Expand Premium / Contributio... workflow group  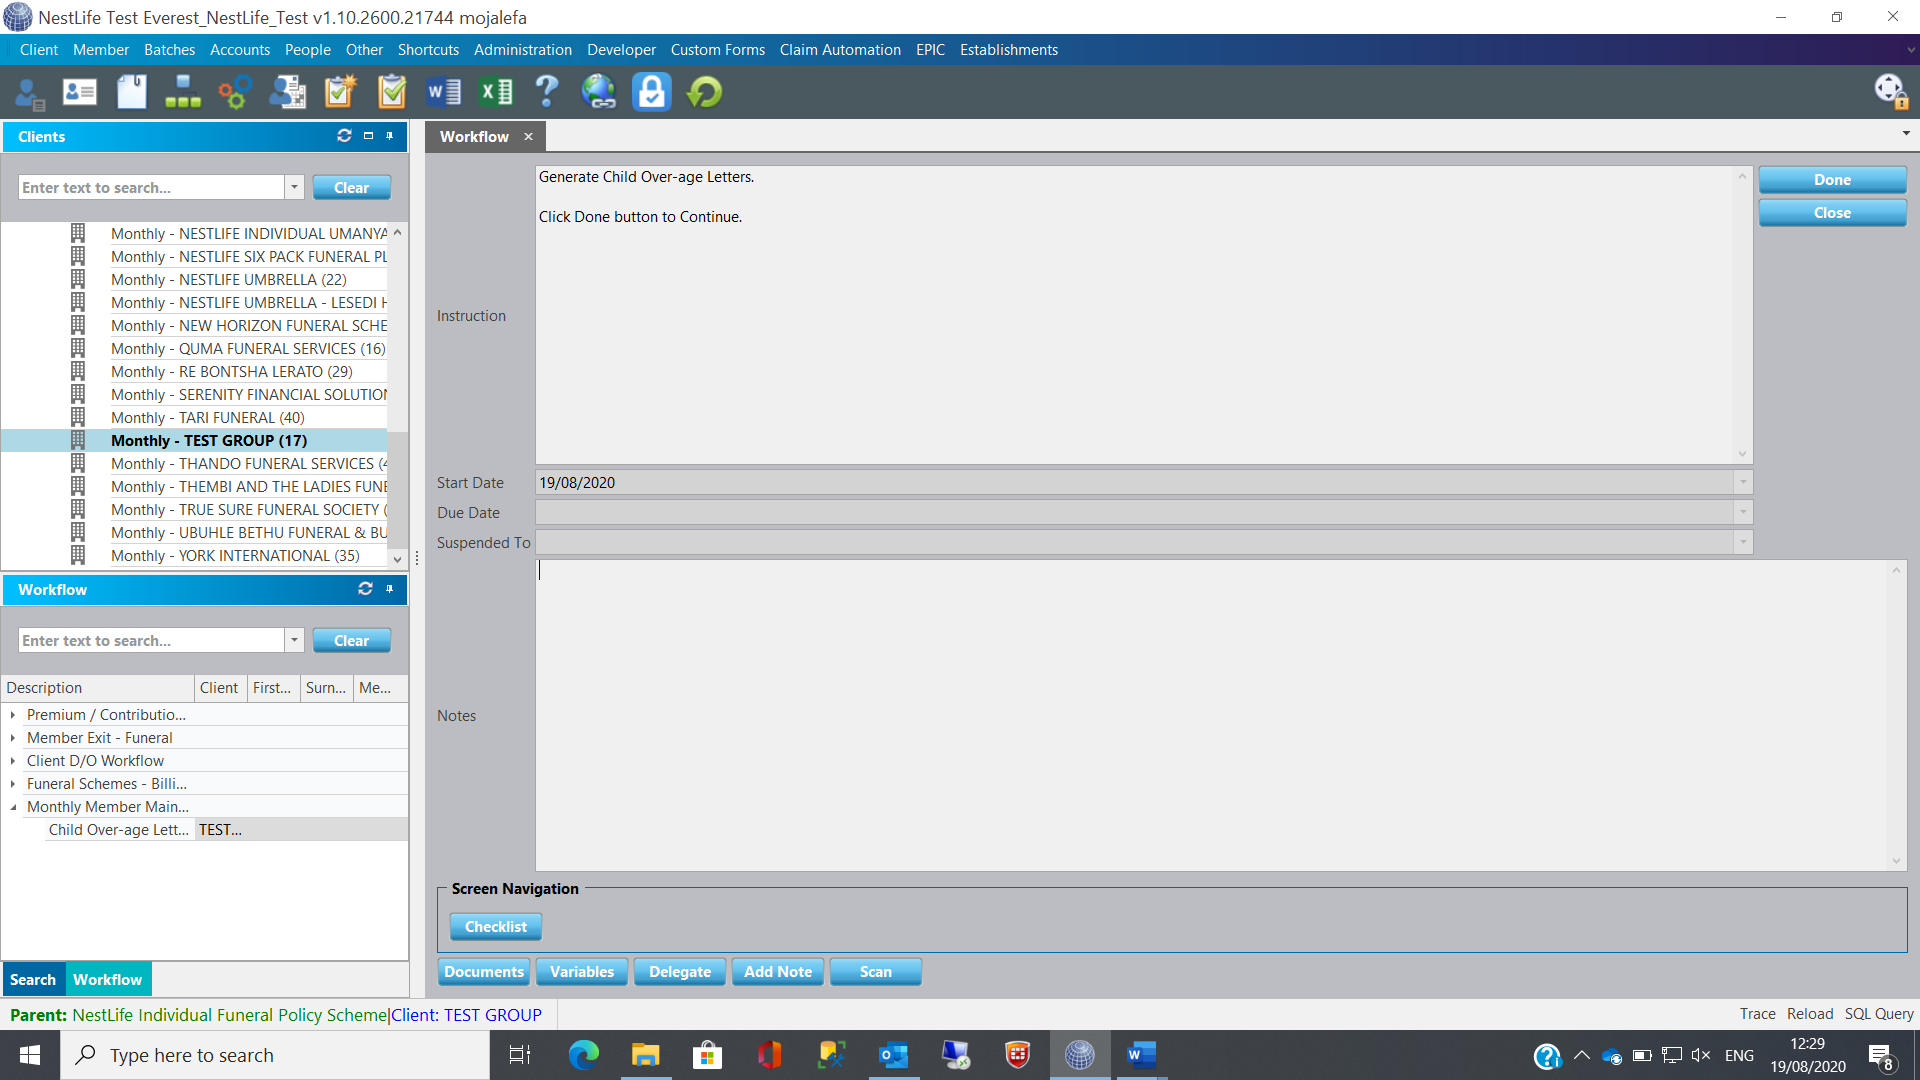click(x=13, y=715)
